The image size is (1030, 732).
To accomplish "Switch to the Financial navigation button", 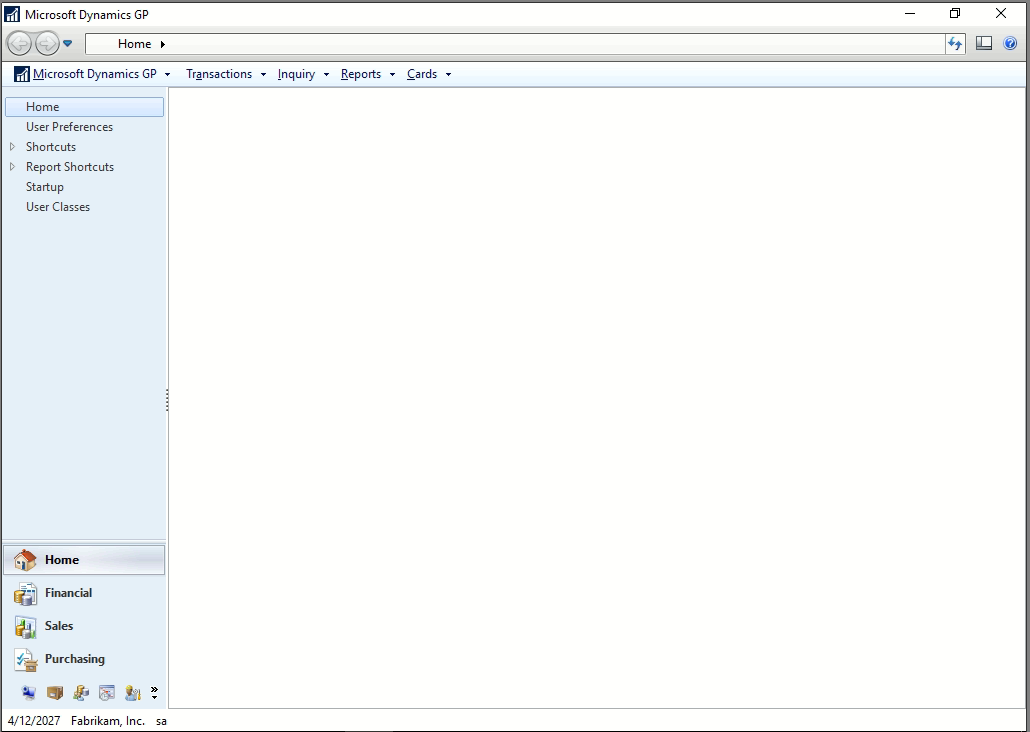I will click(68, 593).
